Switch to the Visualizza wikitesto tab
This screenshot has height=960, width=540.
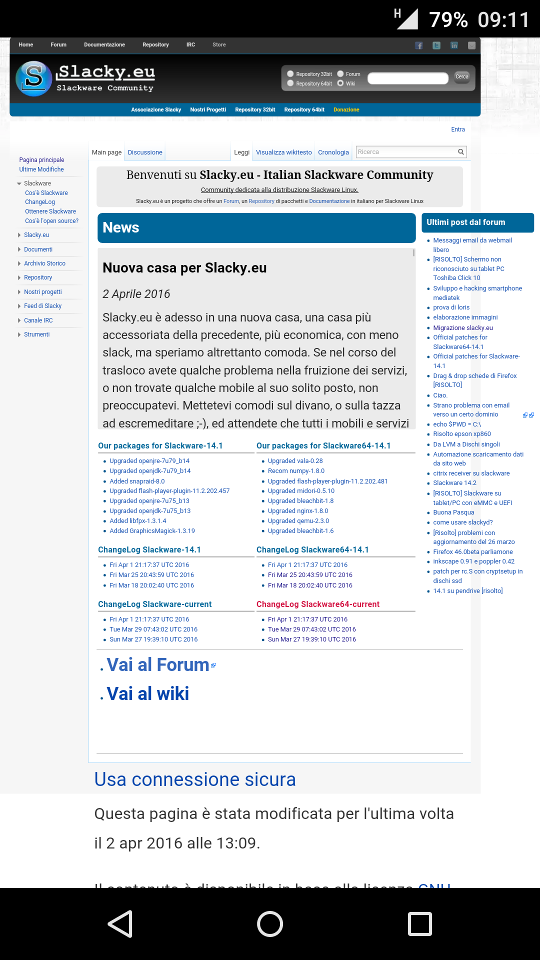pyautogui.click(x=283, y=152)
